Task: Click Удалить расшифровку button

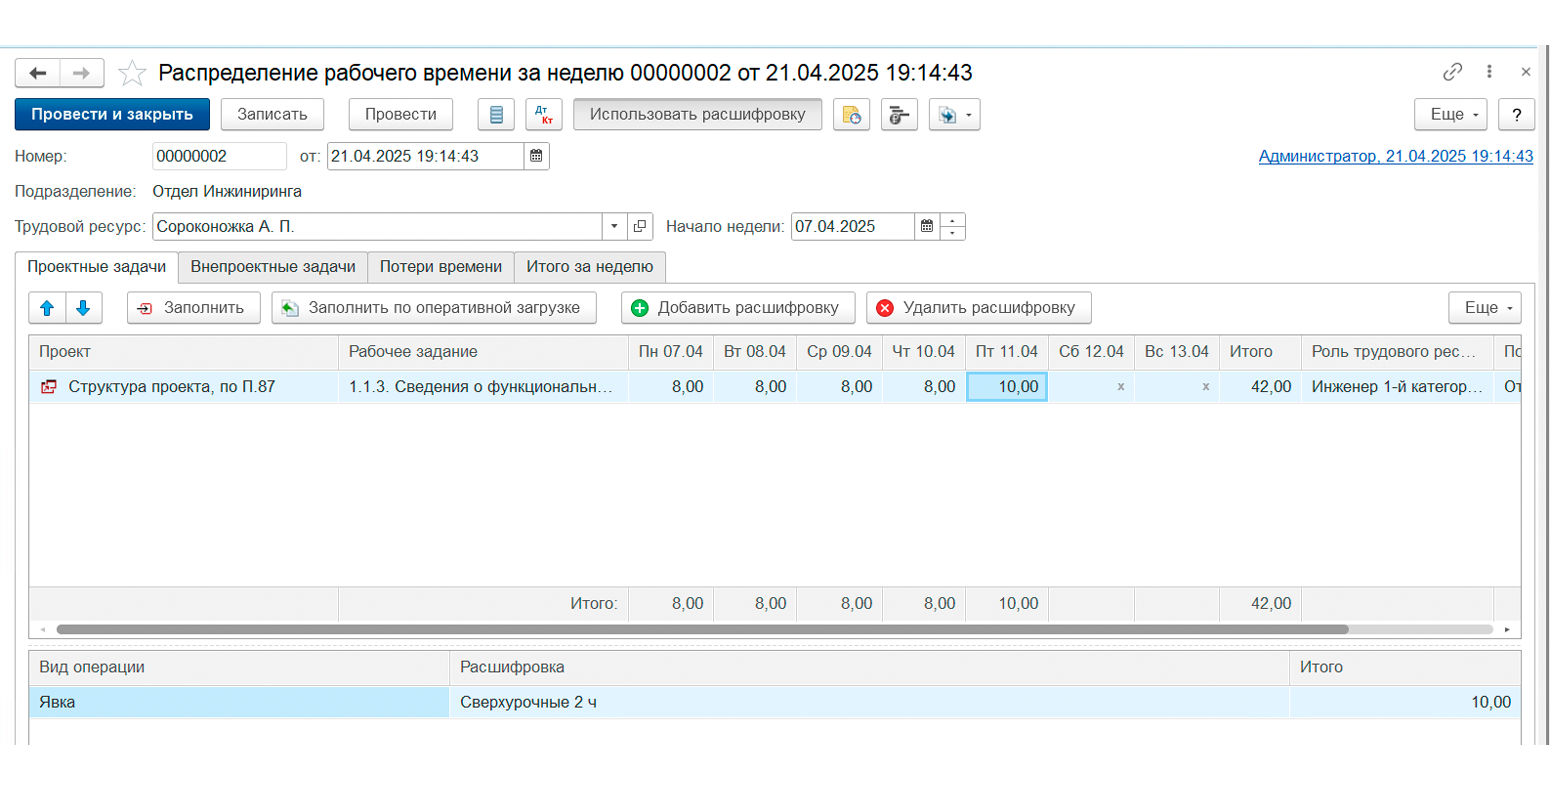Action: [979, 308]
